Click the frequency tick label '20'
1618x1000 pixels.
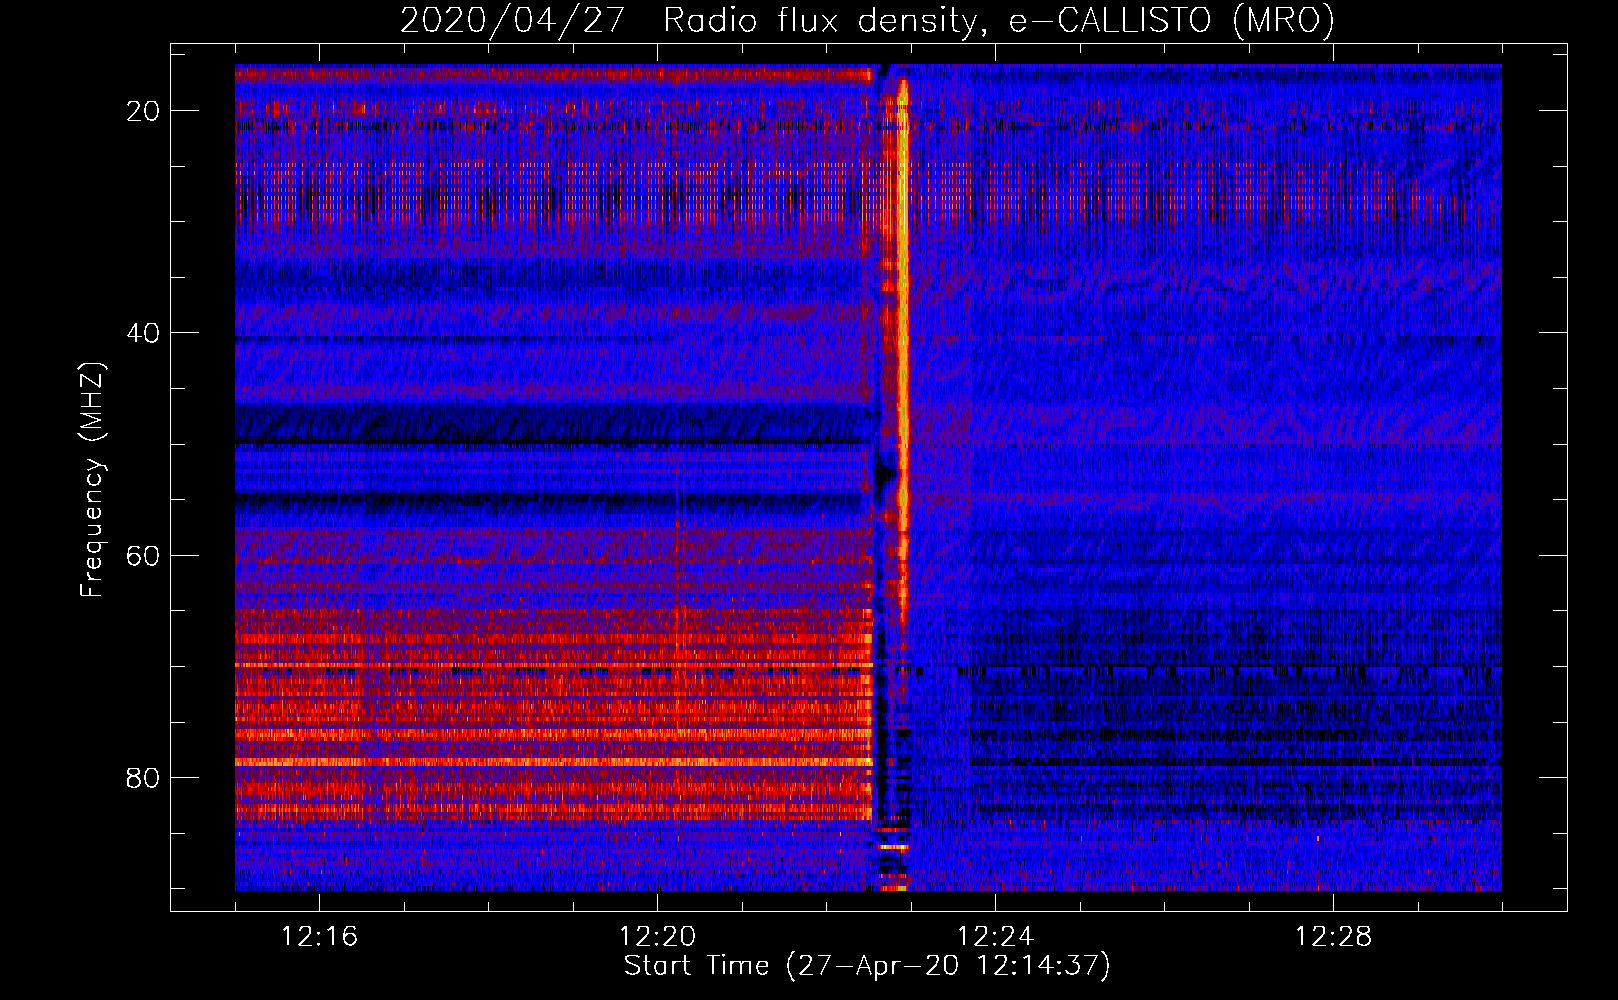click(x=143, y=111)
